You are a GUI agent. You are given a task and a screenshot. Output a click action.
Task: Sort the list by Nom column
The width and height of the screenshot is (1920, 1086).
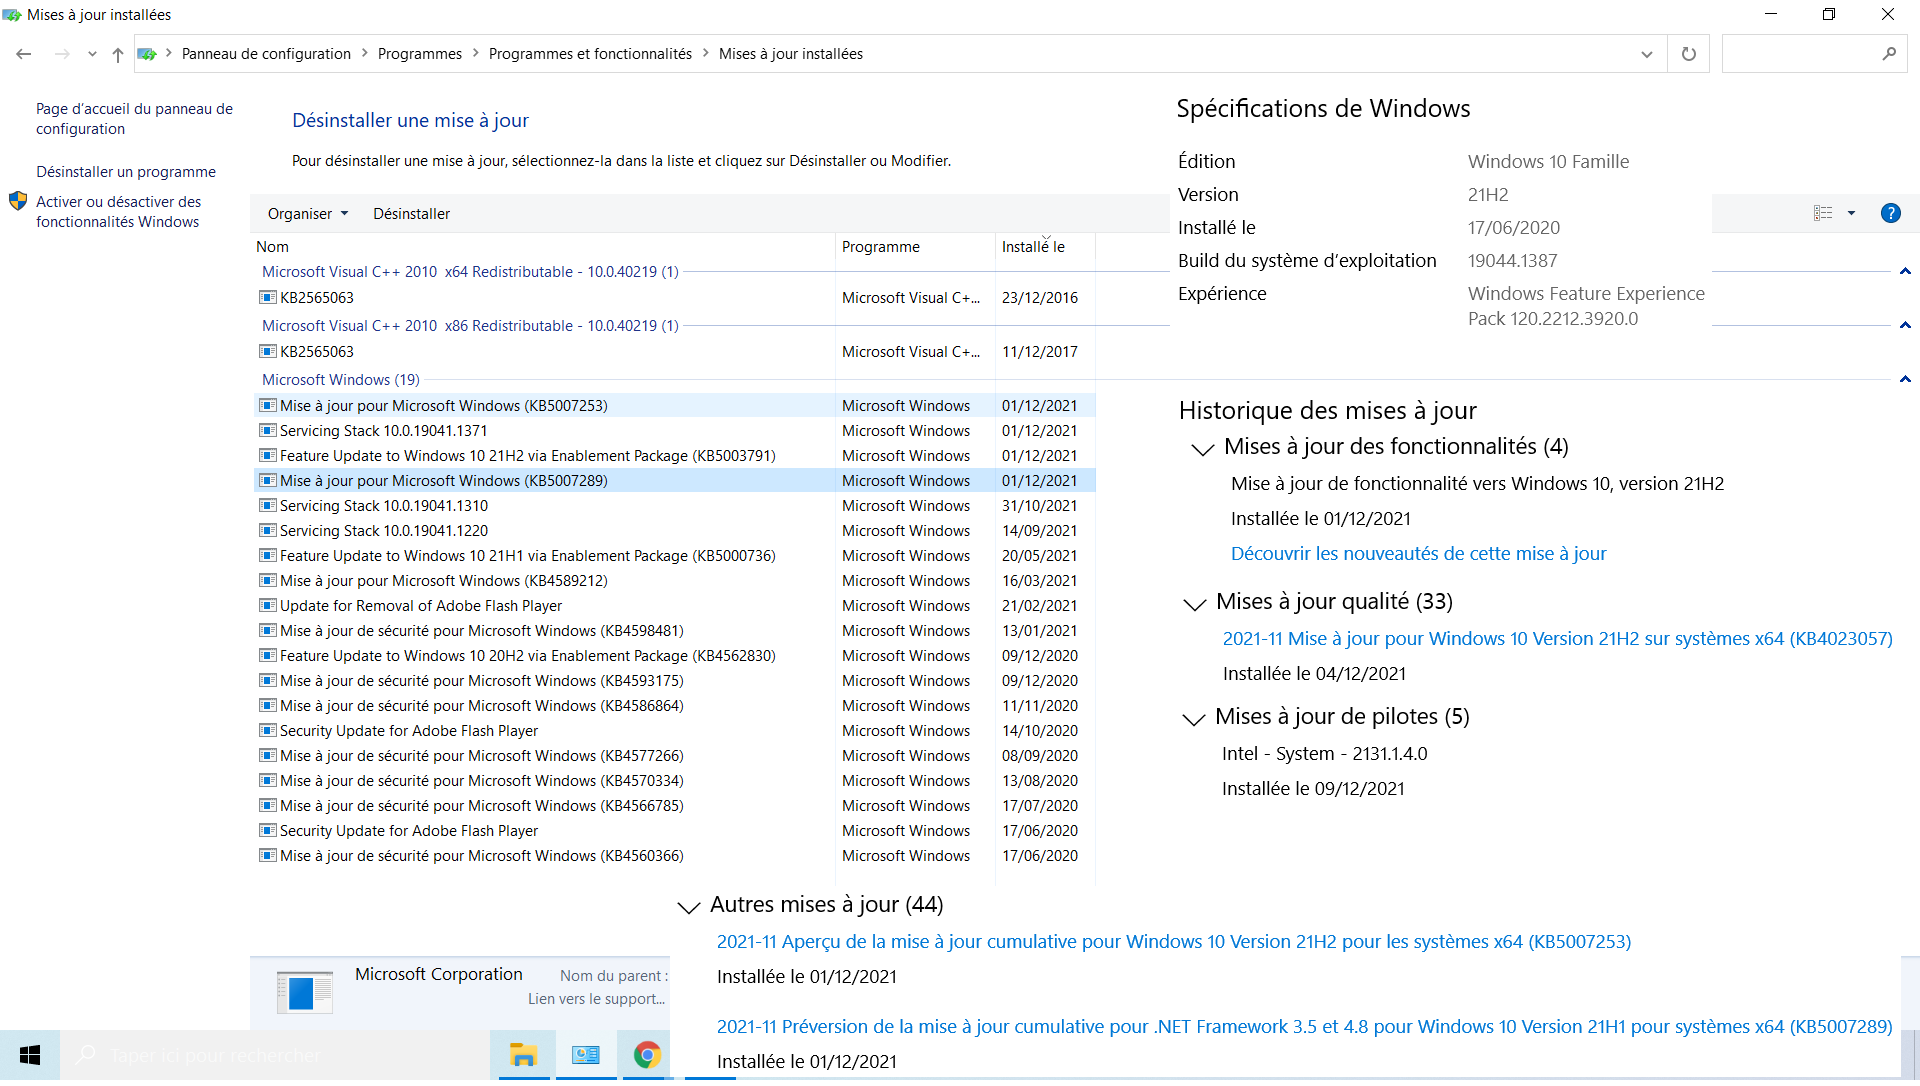272,247
